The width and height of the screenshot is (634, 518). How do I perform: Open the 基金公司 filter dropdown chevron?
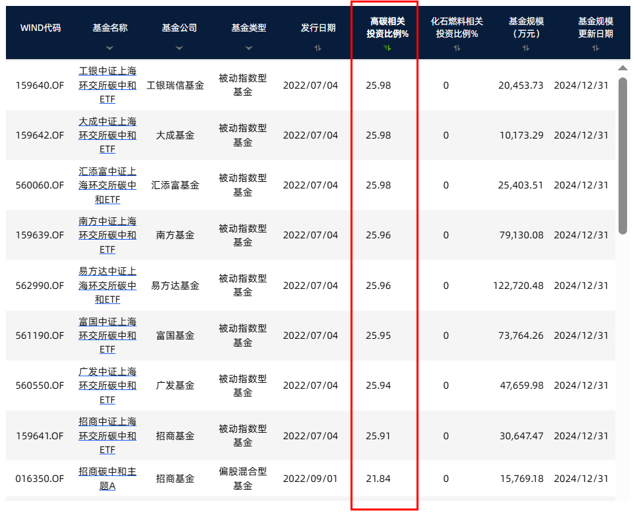click(x=179, y=48)
